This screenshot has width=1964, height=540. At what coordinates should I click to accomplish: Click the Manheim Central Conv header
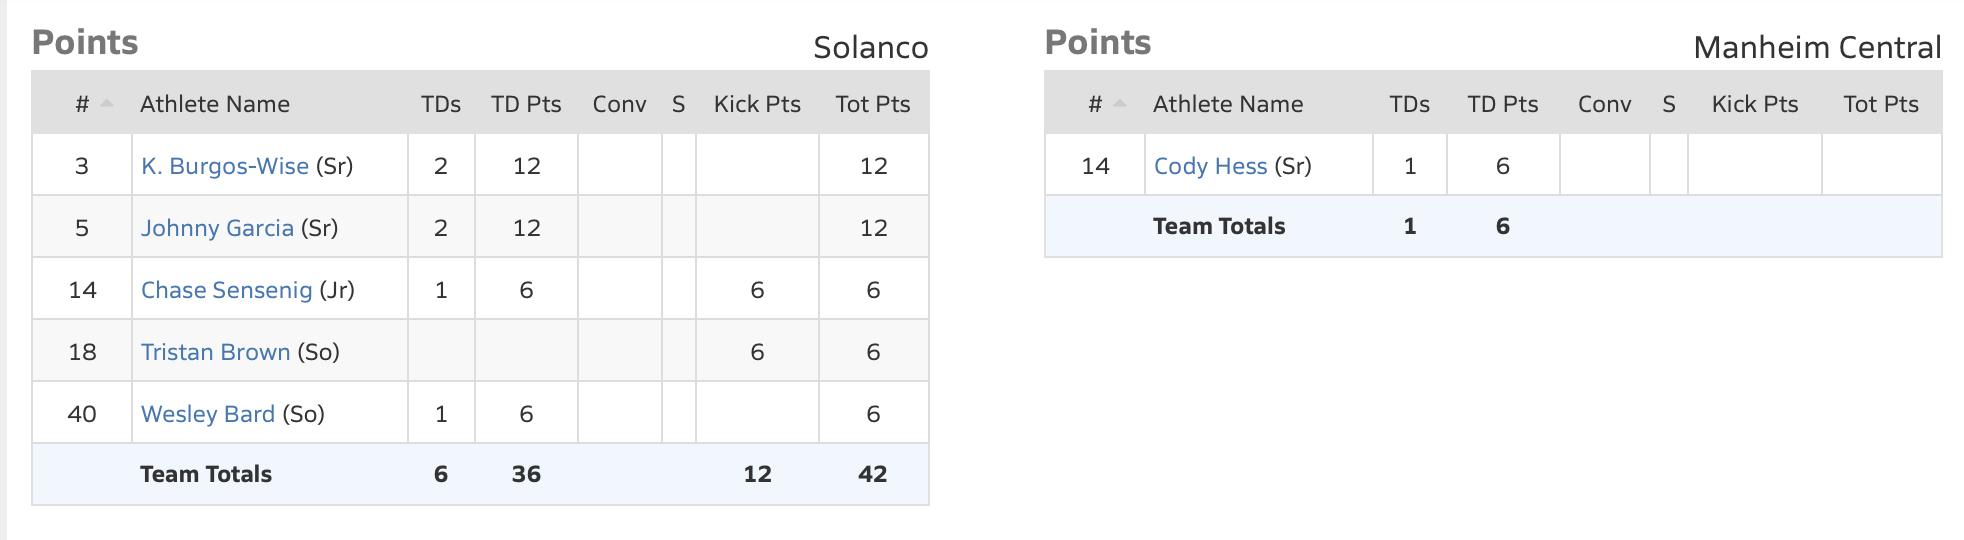(x=1604, y=104)
